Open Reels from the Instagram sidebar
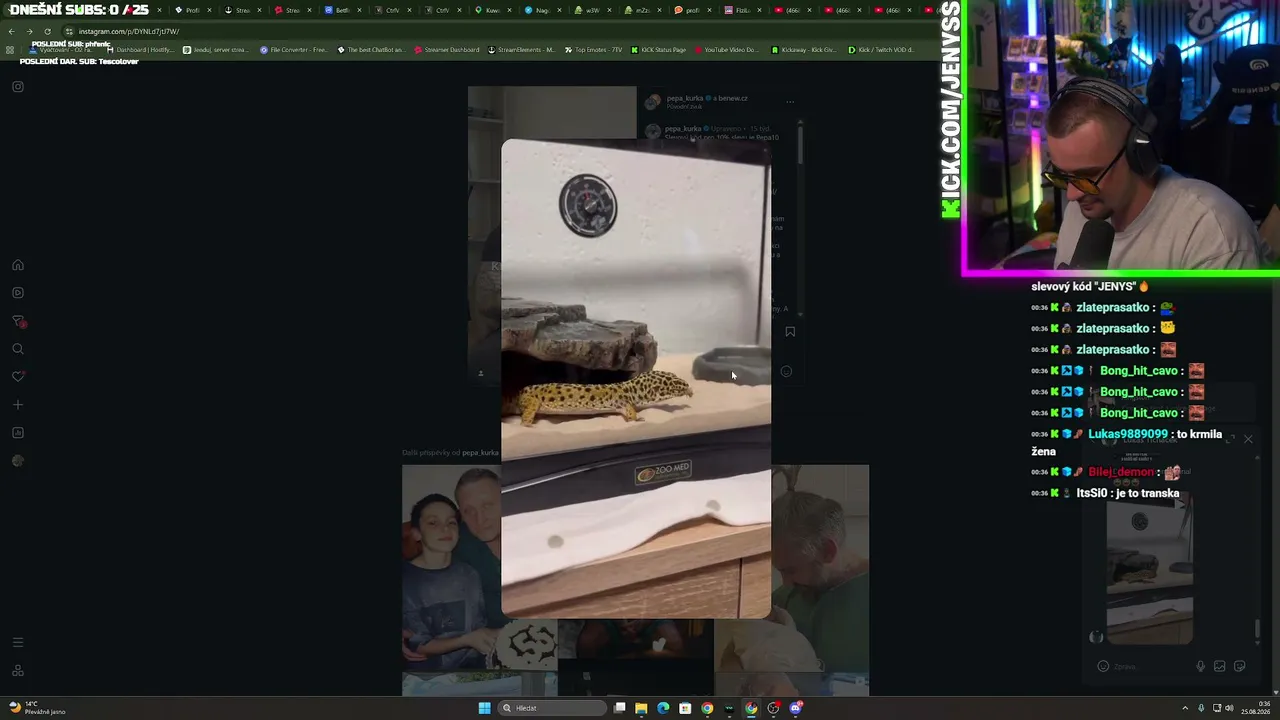Viewport: 1280px width, 720px height. pos(18,293)
